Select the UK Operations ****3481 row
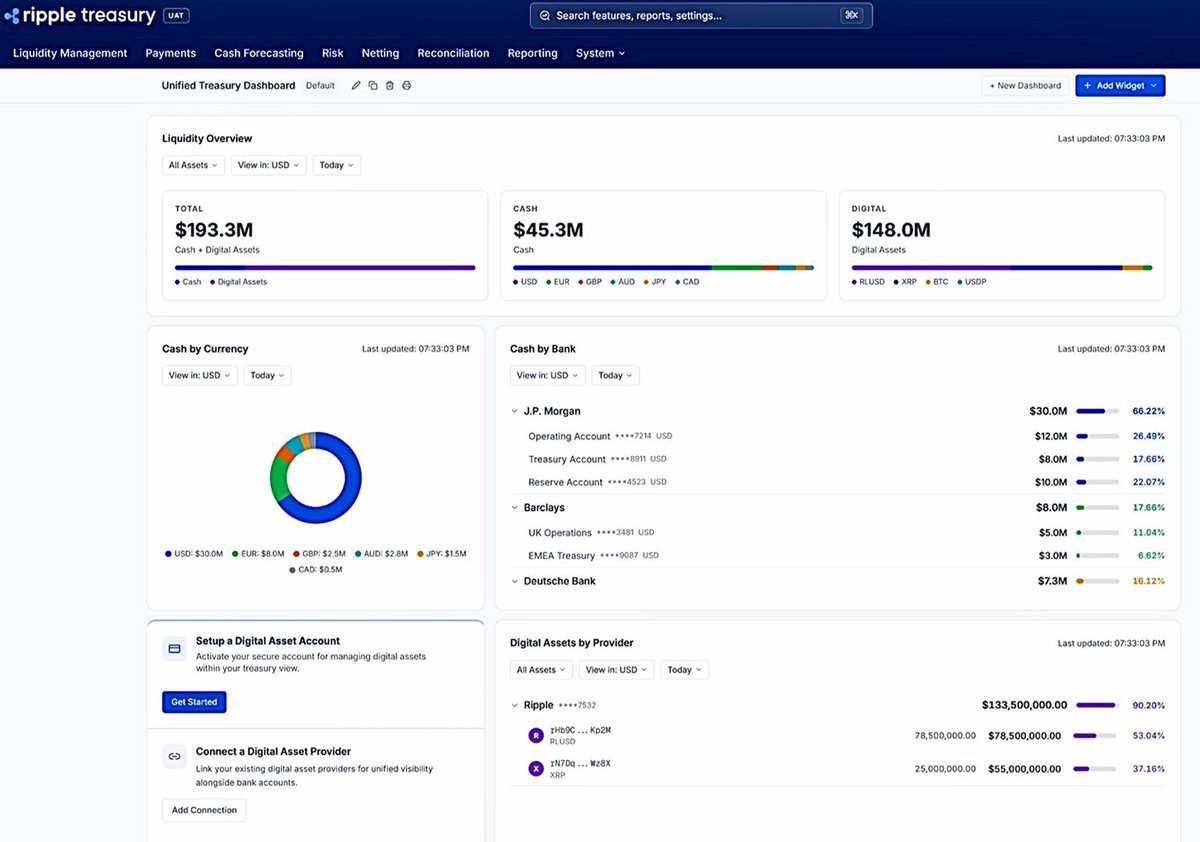The image size is (1200, 842). 837,533
